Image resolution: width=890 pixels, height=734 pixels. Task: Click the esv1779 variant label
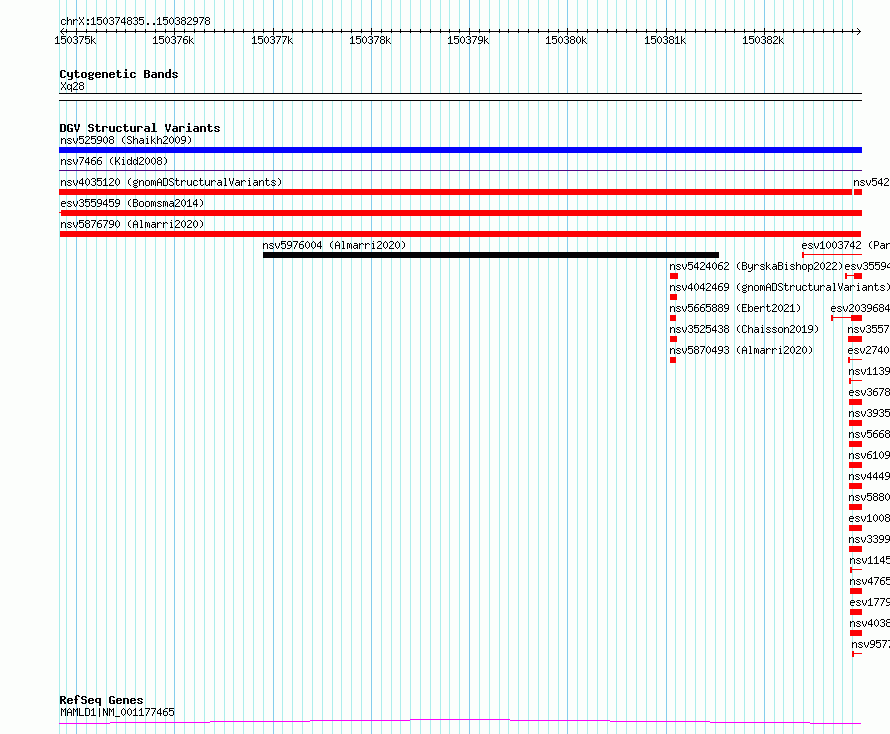[870, 602]
